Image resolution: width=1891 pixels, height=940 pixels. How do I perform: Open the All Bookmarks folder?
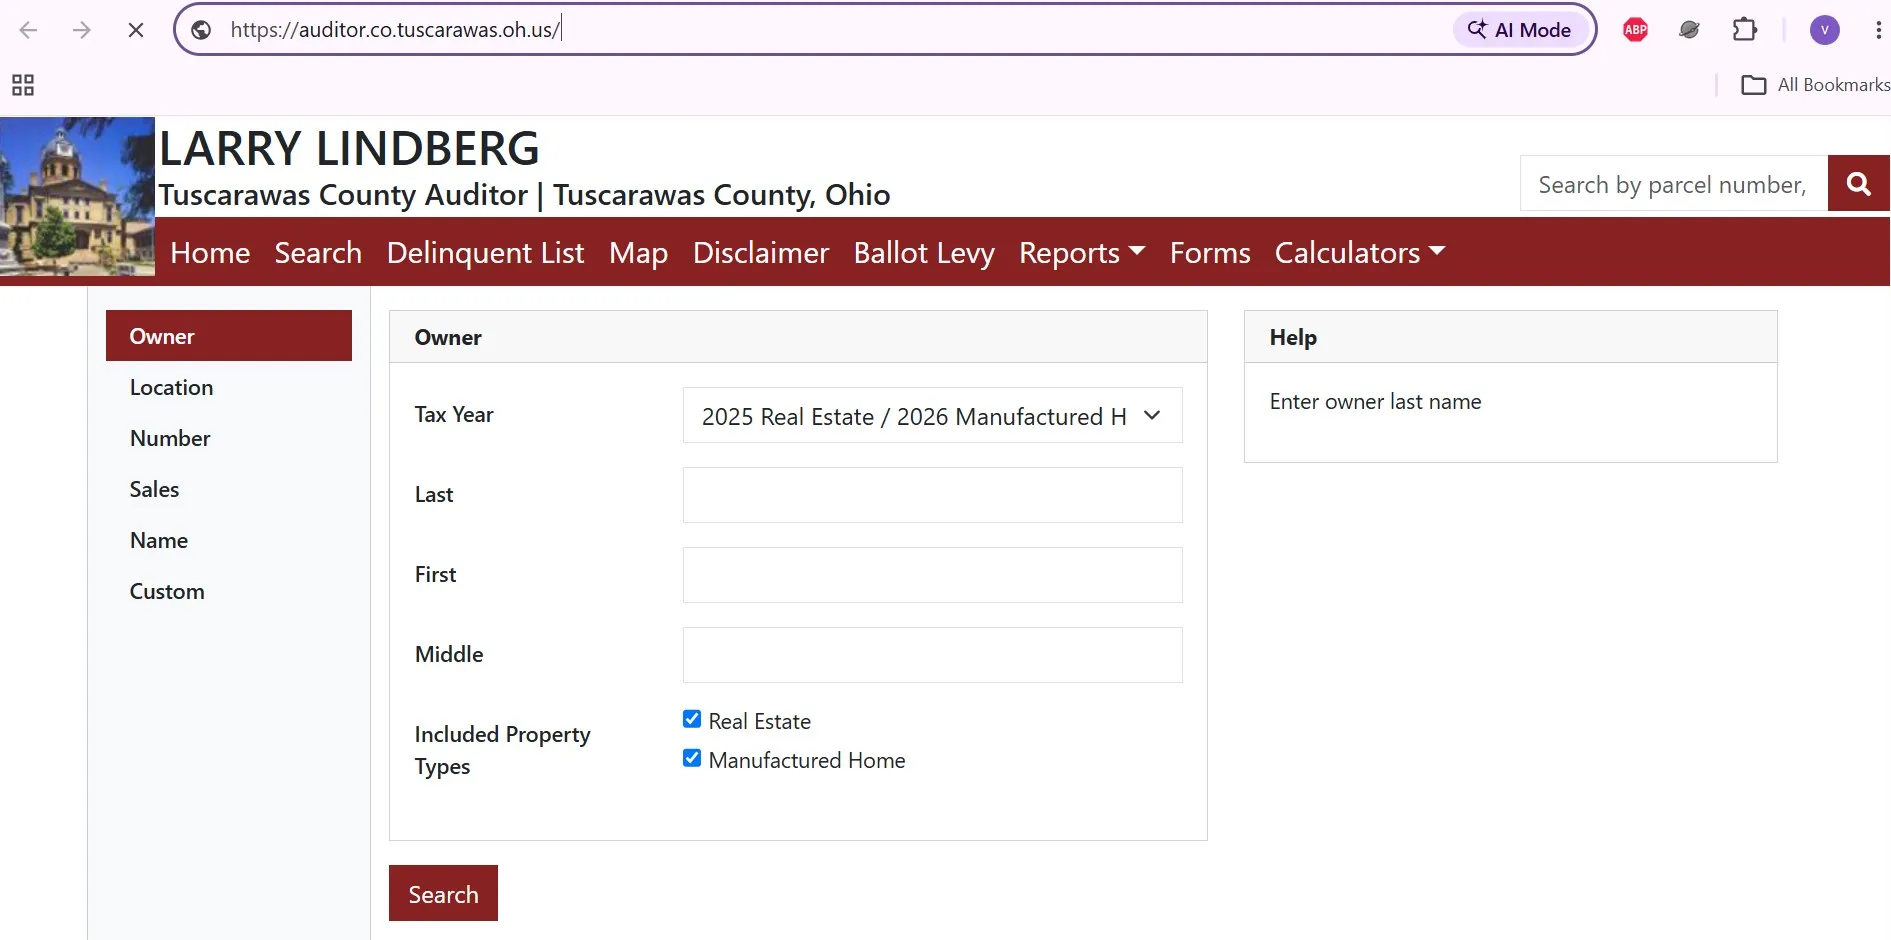pyautogui.click(x=1815, y=85)
